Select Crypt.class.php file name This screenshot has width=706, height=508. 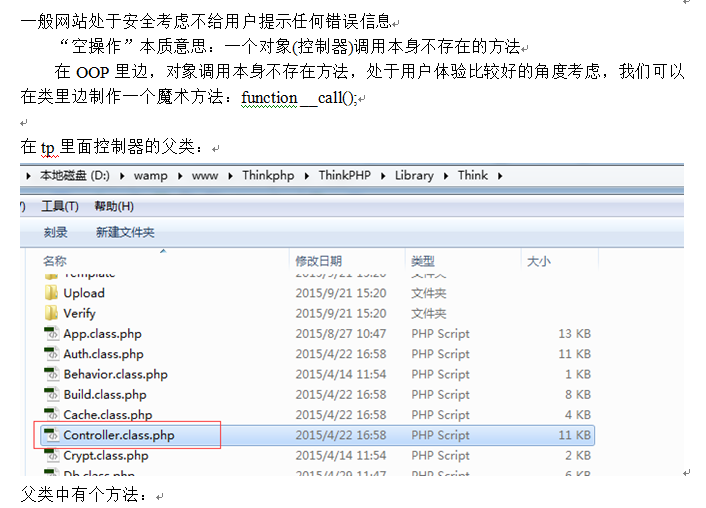pos(106,455)
